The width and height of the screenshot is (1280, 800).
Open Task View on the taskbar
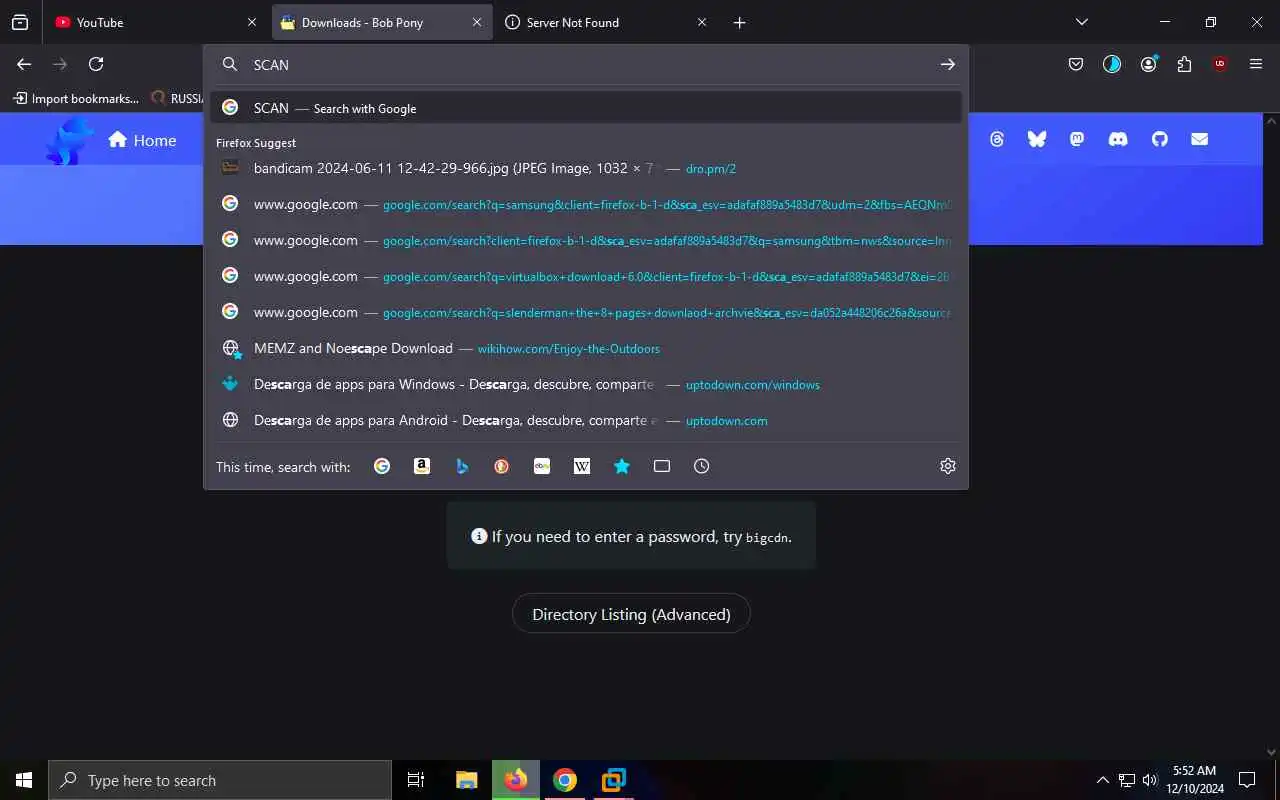(x=416, y=780)
